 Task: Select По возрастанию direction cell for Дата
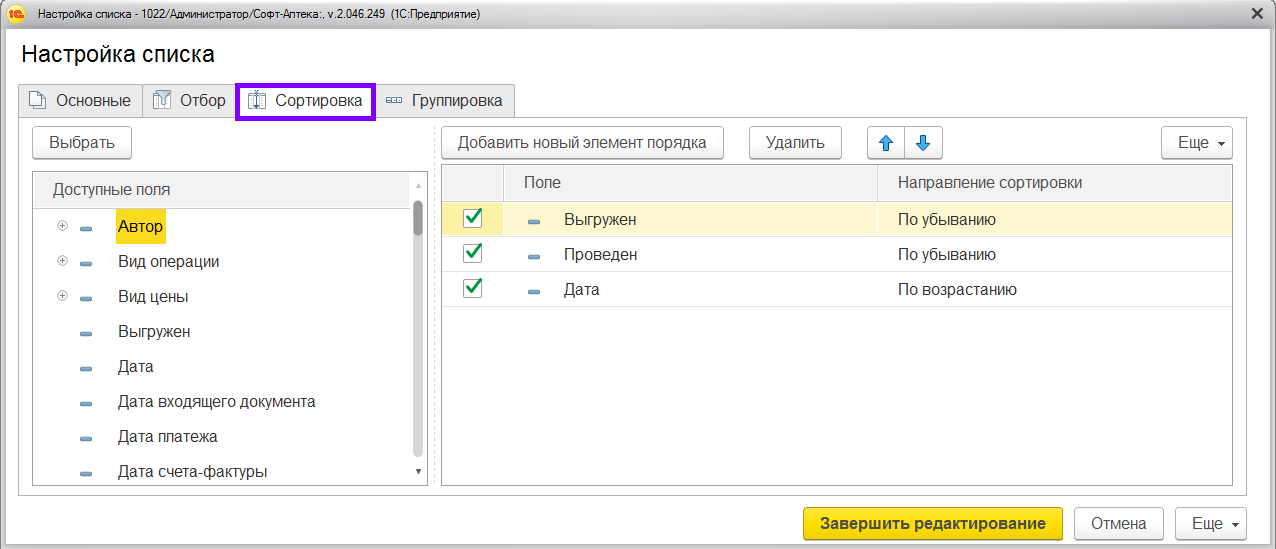(x=957, y=290)
